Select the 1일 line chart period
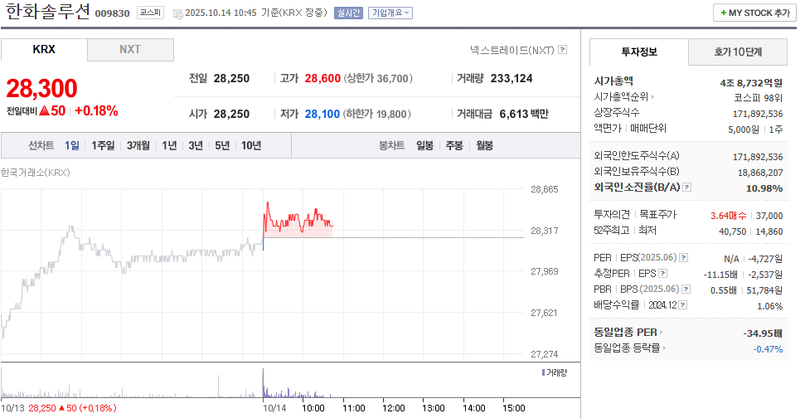Image resolution: width=800 pixels, height=419 pixels. point(72,145)
